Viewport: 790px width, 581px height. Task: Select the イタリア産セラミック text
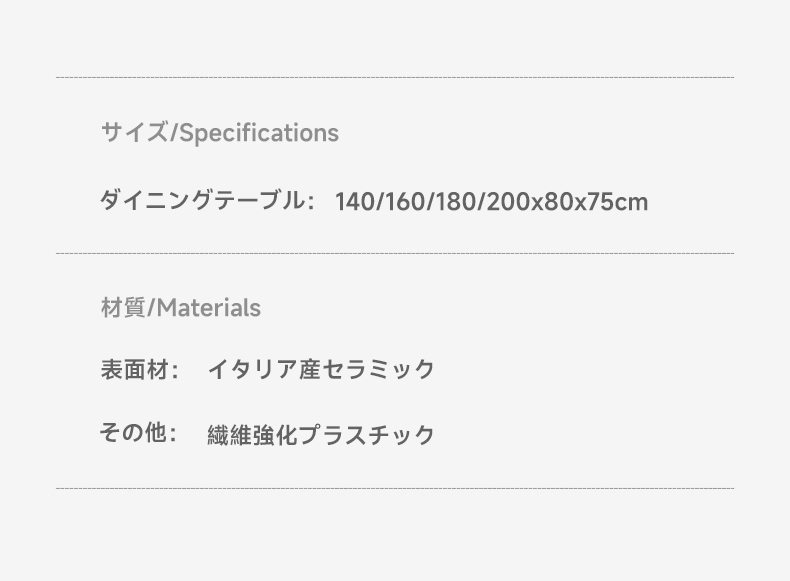(x=321, y=369)
